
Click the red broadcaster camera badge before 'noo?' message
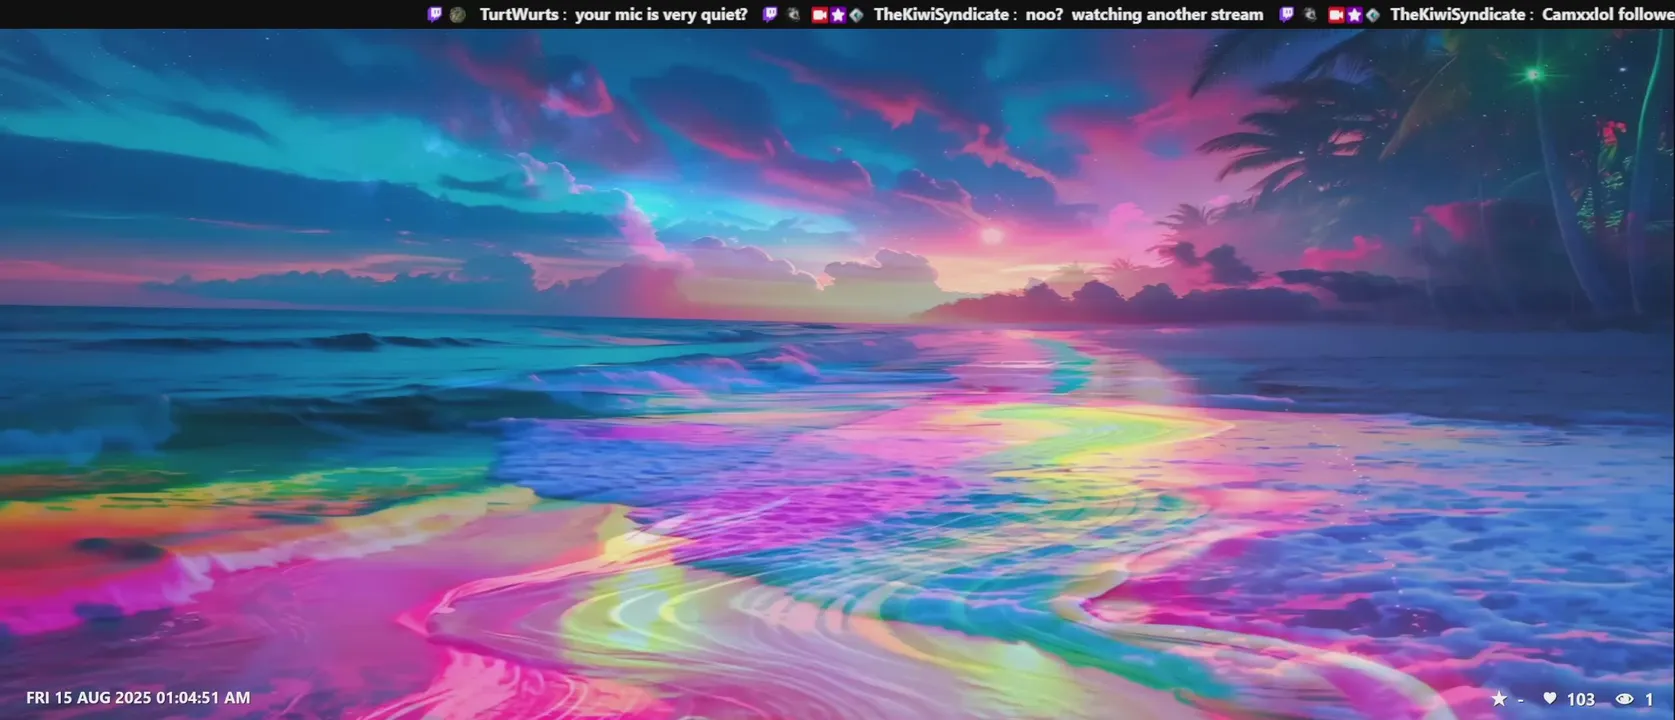[820, 14]
